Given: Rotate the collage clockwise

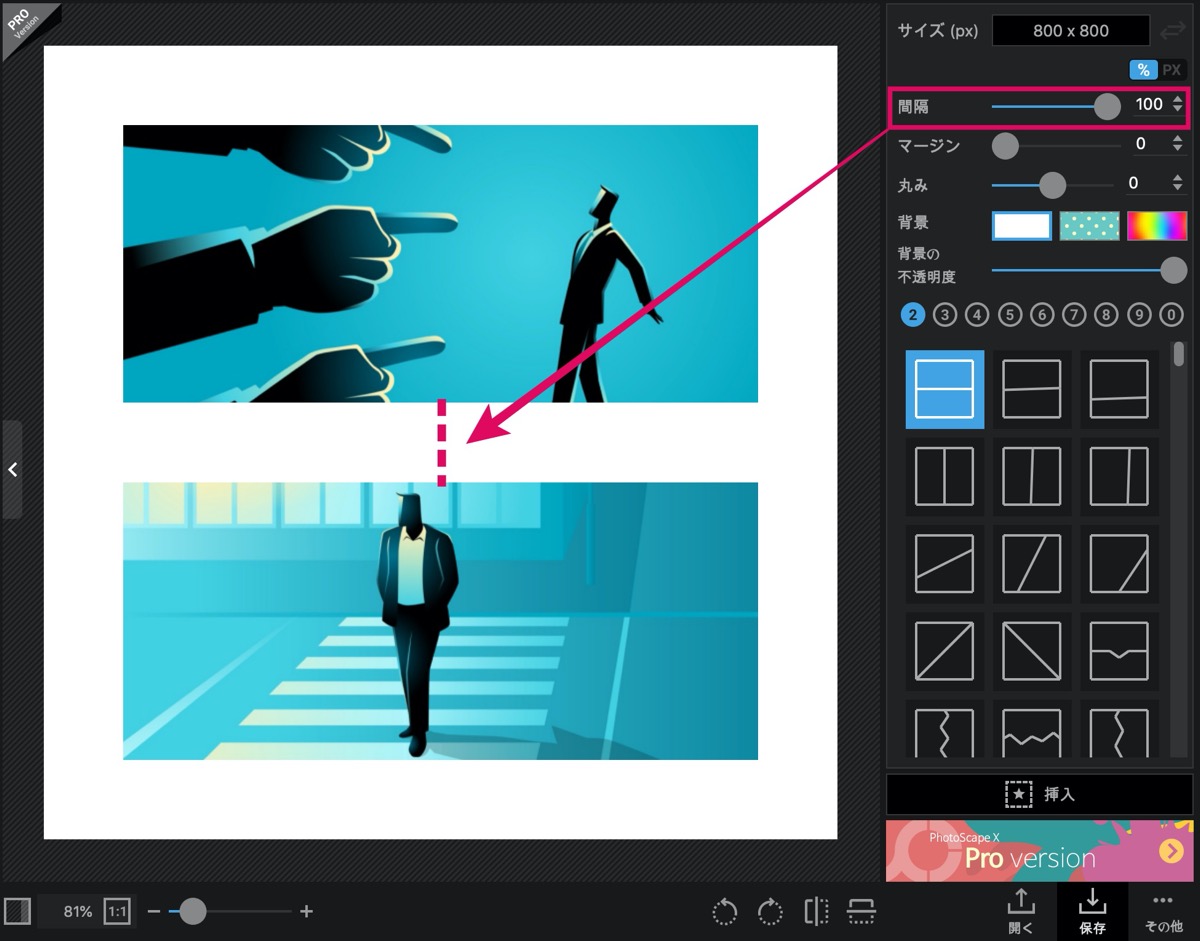Looking at the screenshot, I should pyautogui.click(x=770, y=911).
